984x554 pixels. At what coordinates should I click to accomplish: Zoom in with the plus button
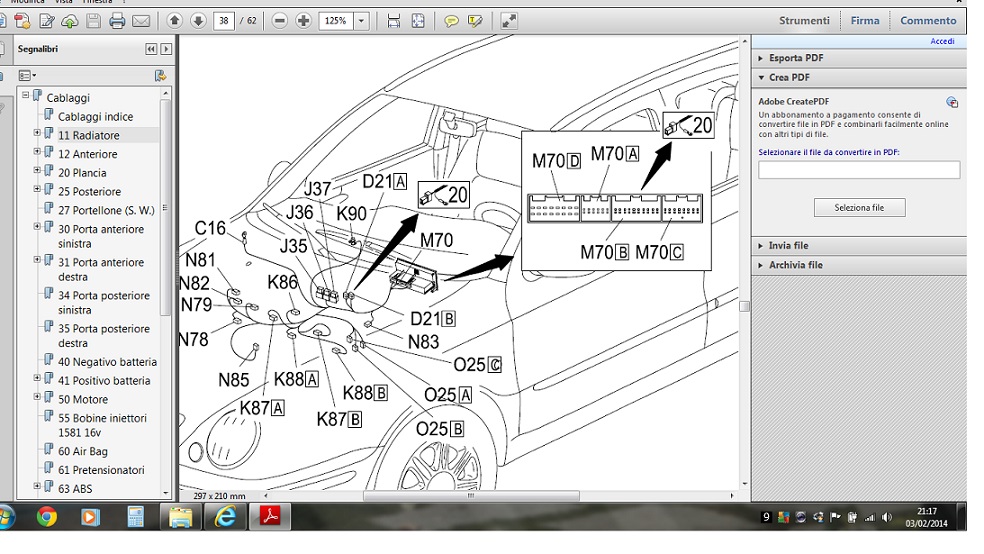click(x=304, y=21)
